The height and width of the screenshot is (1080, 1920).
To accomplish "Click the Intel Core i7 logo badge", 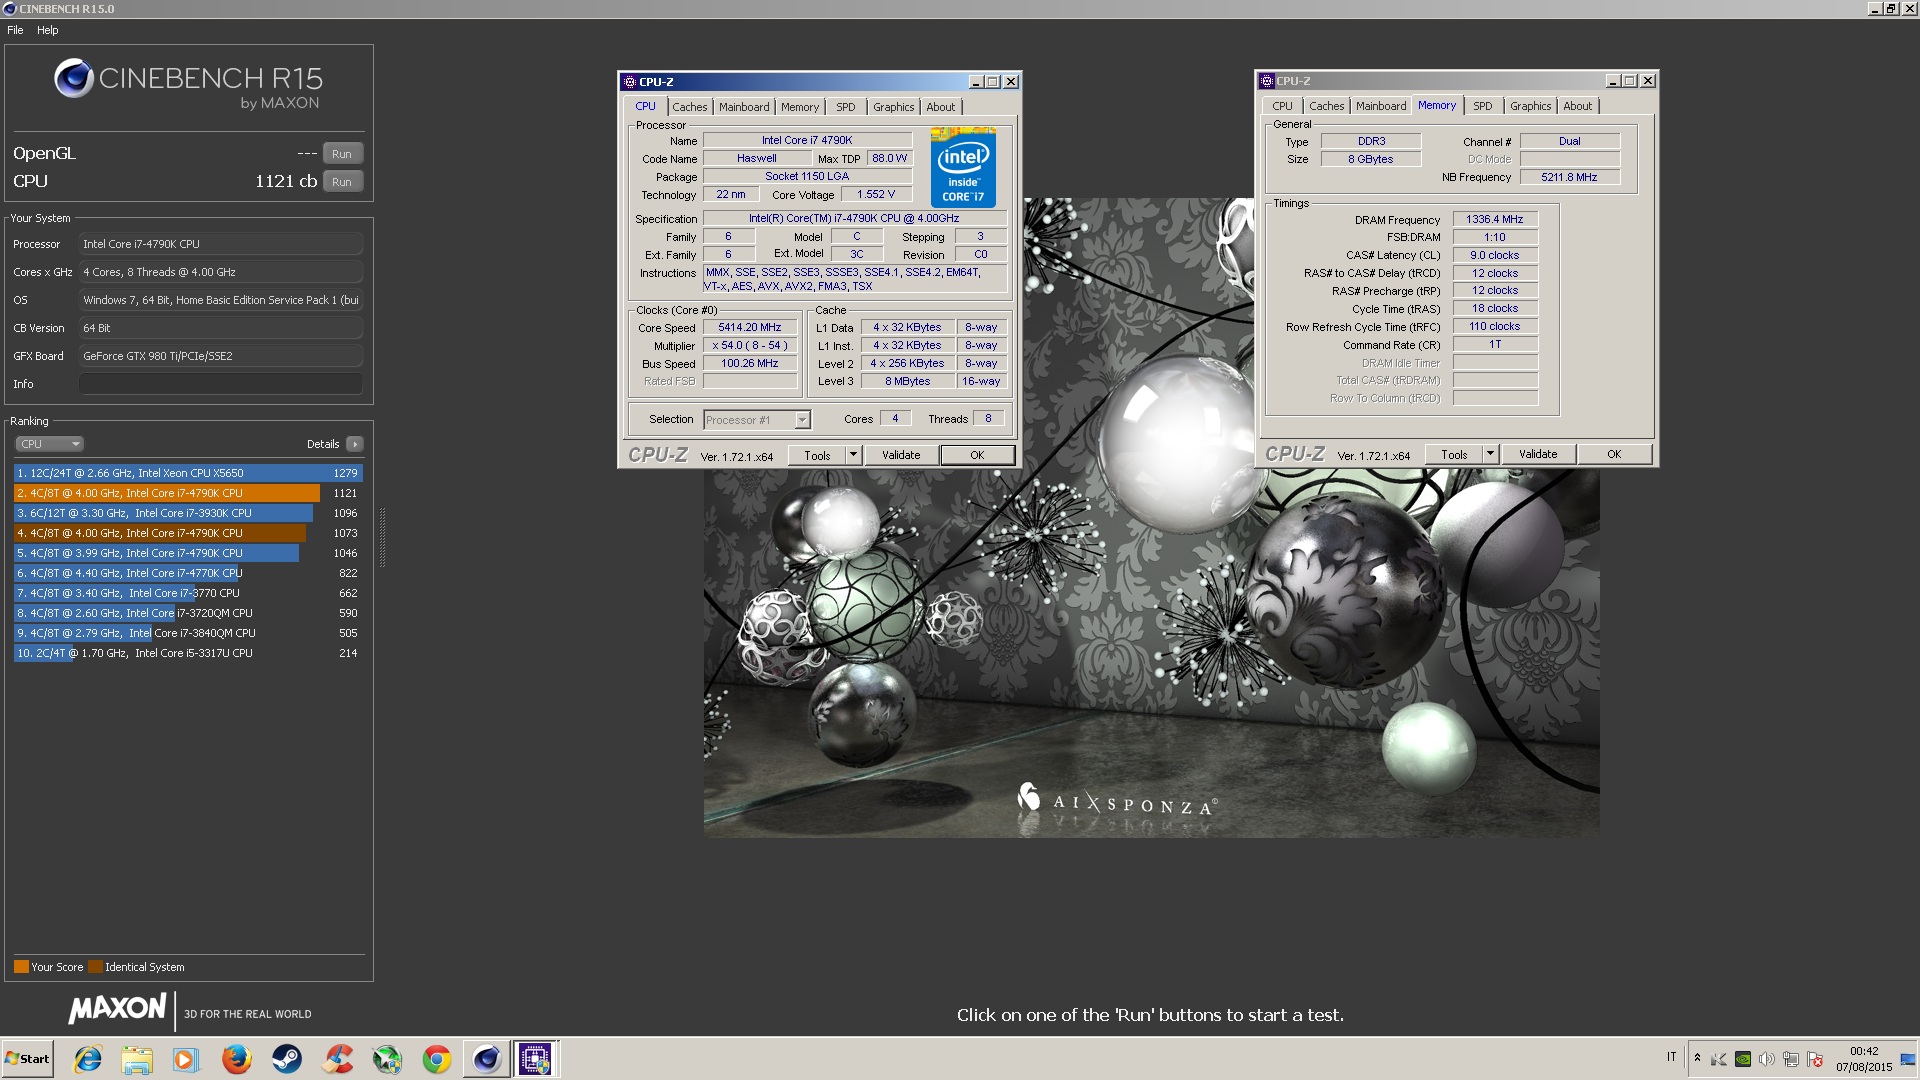I will pyautogui.click(x=963, y=167).
